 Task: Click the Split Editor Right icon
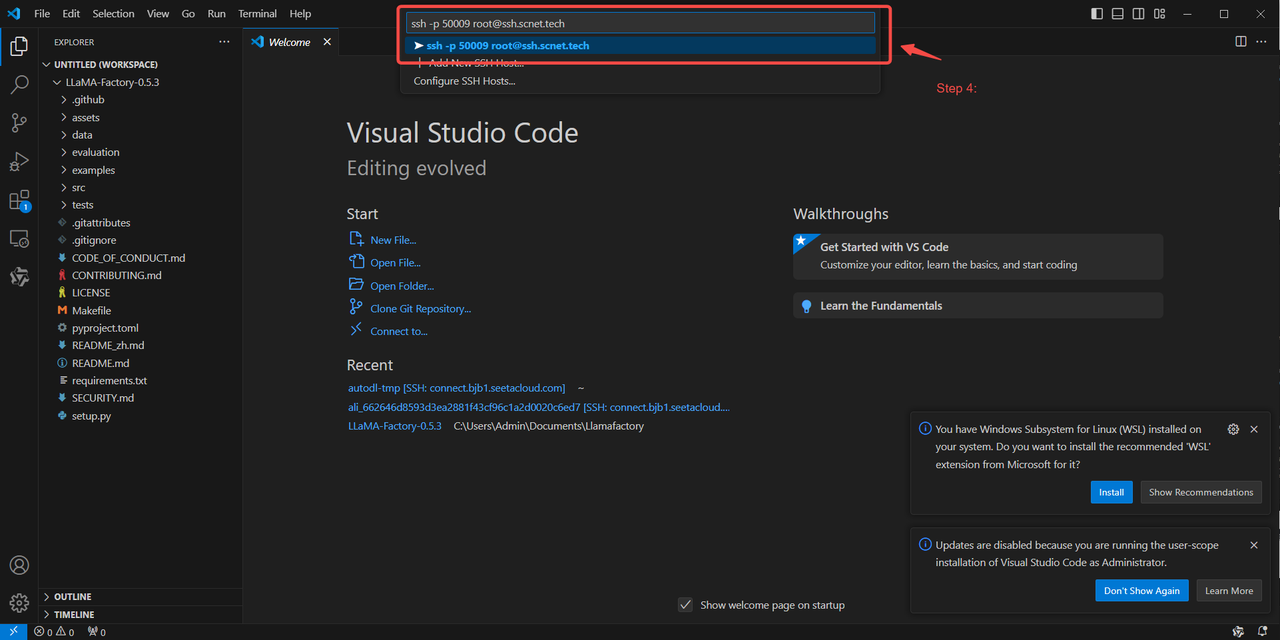1240,42
